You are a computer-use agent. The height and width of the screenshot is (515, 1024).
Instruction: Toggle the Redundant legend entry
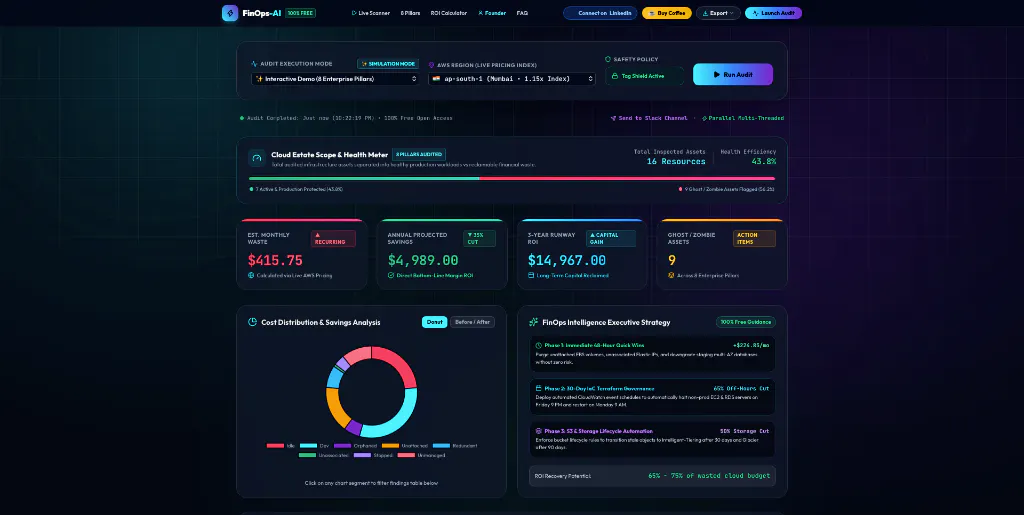pyautogui.click(x=455, y=446)
